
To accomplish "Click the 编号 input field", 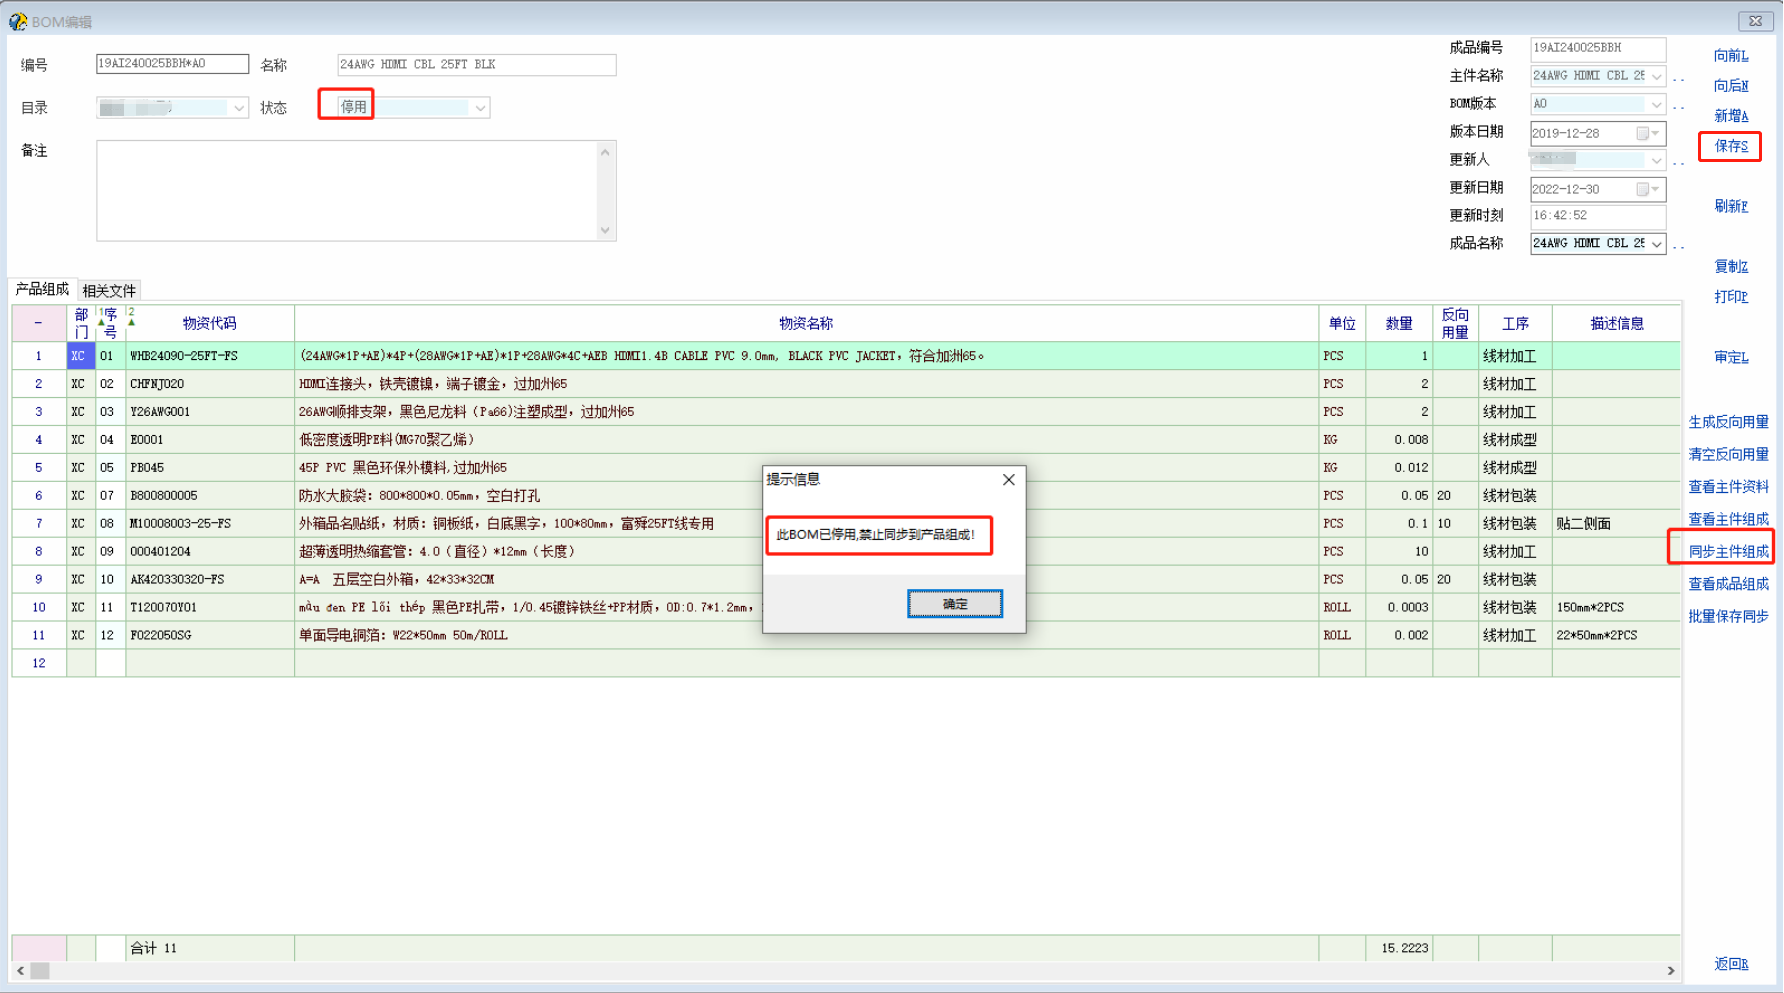I will (x=172, y=64).
